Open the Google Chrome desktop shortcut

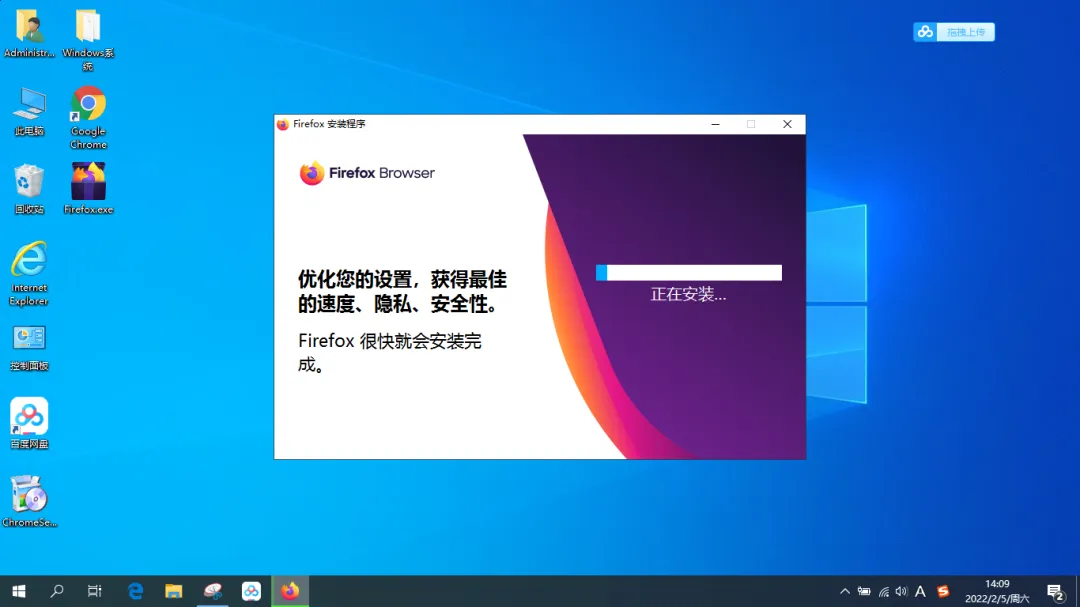click(88, 105)
